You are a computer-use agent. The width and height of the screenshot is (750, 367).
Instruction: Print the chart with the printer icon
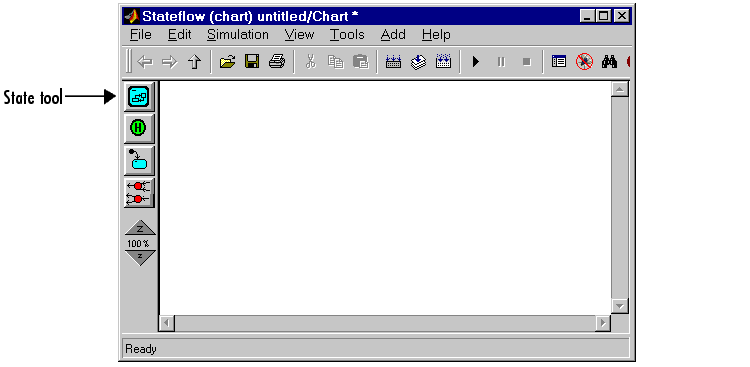tap(277, 62)
